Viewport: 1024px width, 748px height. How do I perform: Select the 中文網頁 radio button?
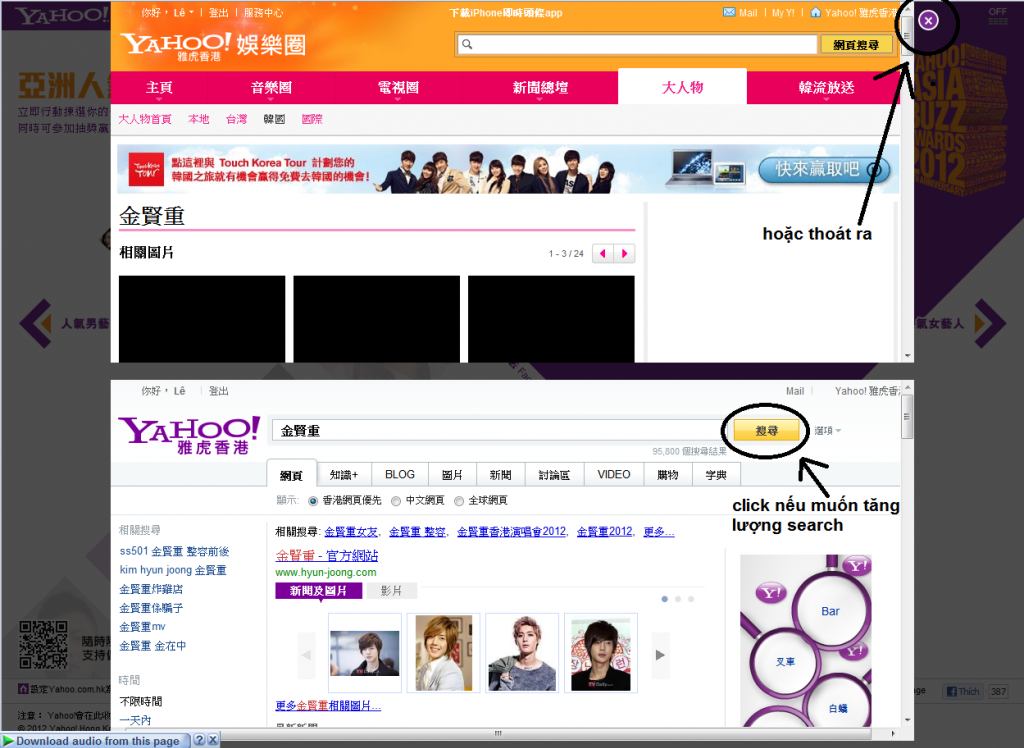click(396, 501)
